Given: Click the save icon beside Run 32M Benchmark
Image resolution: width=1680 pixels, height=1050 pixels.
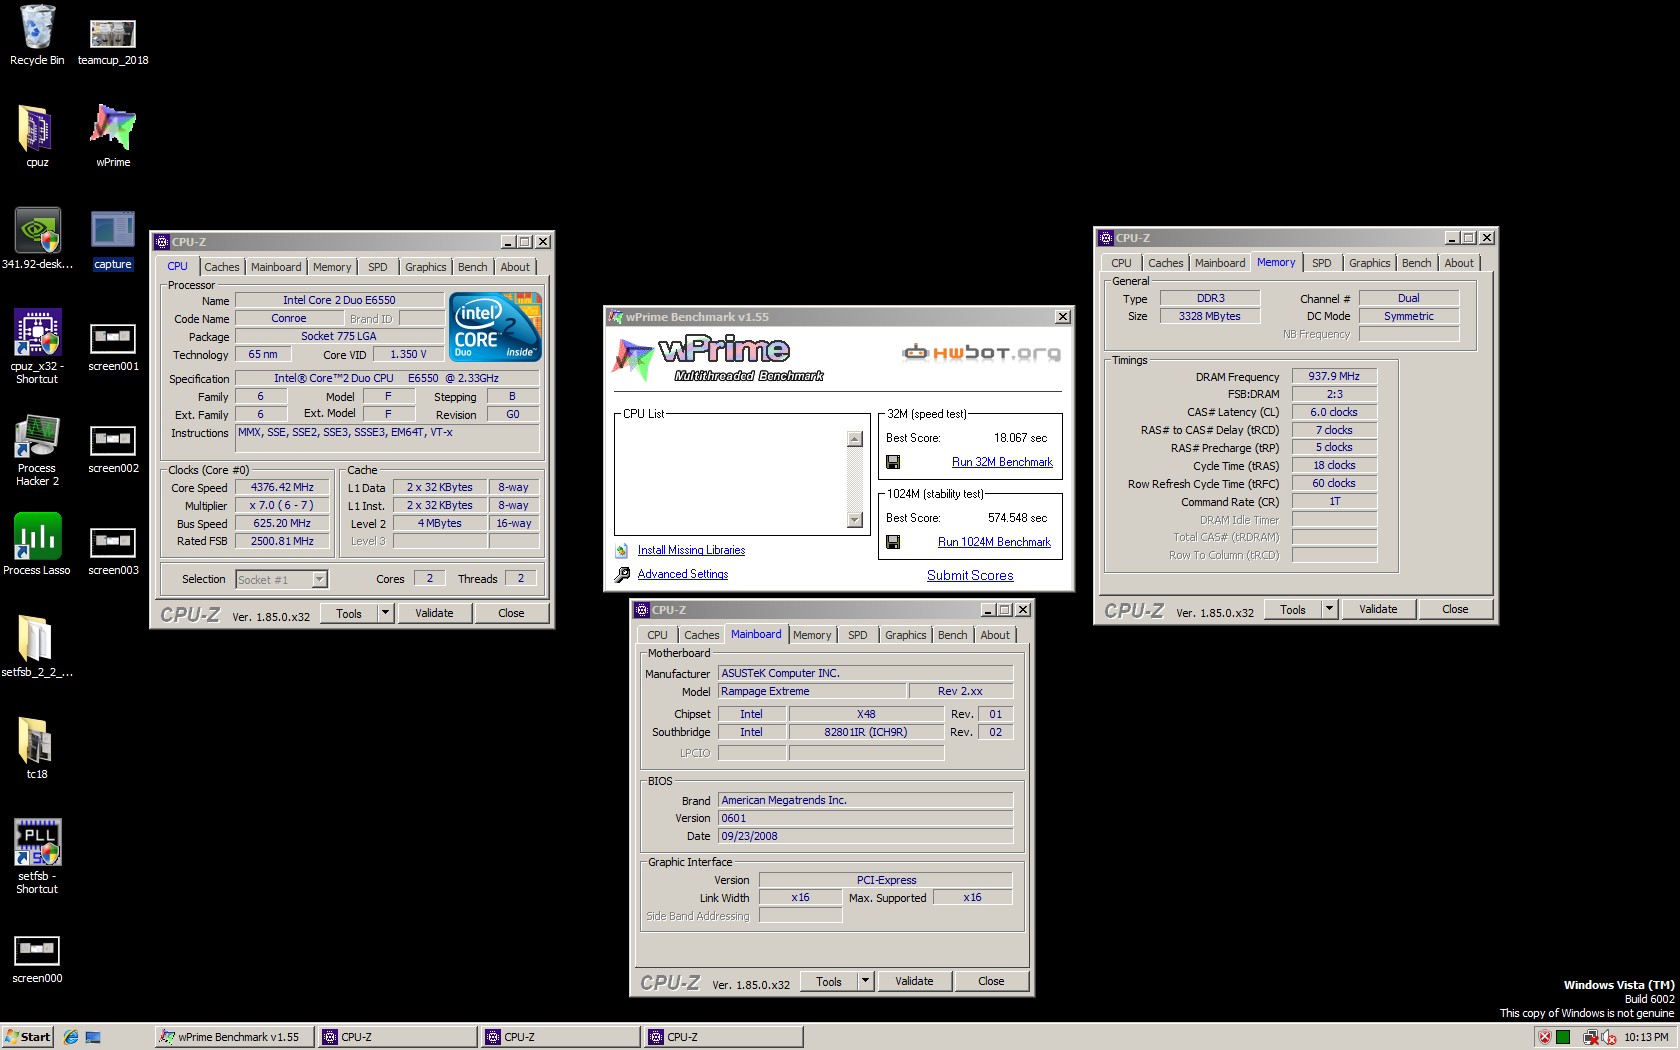Looking at the screenshot, I should (x=893, y=462).
